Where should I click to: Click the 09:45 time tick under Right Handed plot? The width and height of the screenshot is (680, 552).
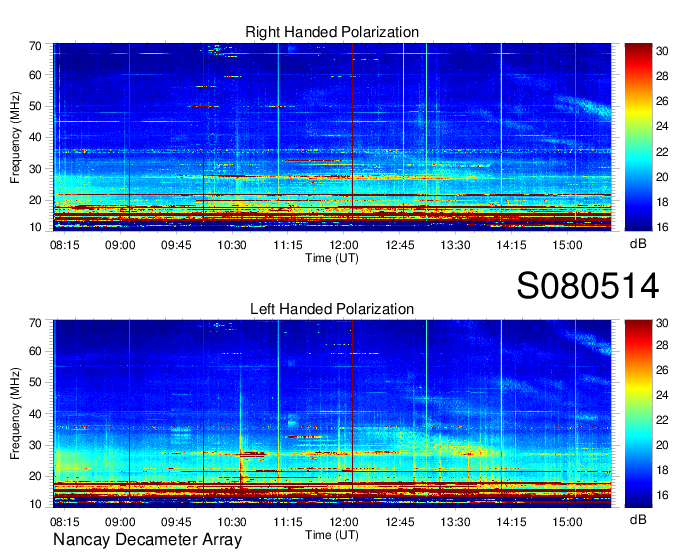coord(176,245)
